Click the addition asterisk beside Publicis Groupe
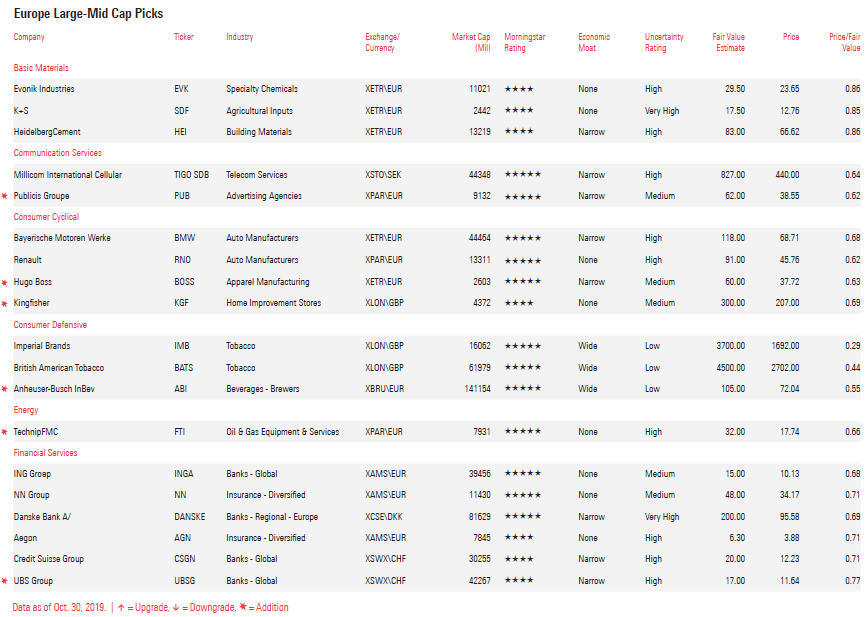Image resolution: width=866 pixels, height=617 pixels. click(x=5, y=197)
